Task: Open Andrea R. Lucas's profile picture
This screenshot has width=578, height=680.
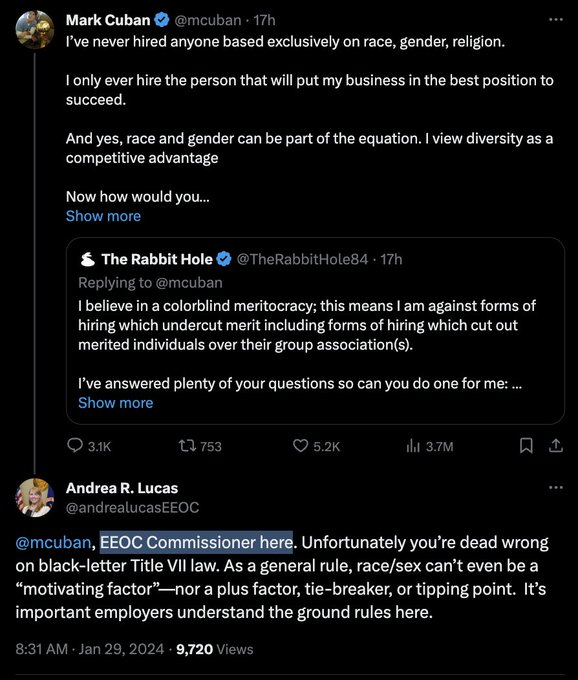Action: click(35, 497)
